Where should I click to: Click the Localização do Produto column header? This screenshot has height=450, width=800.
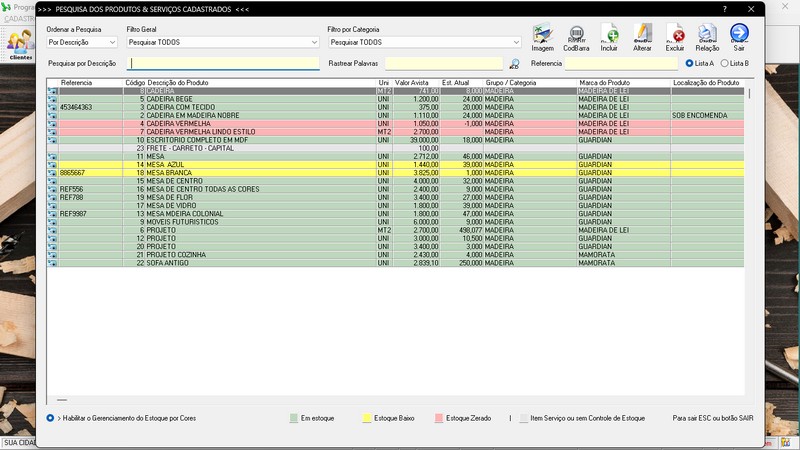tap(706, 83)
